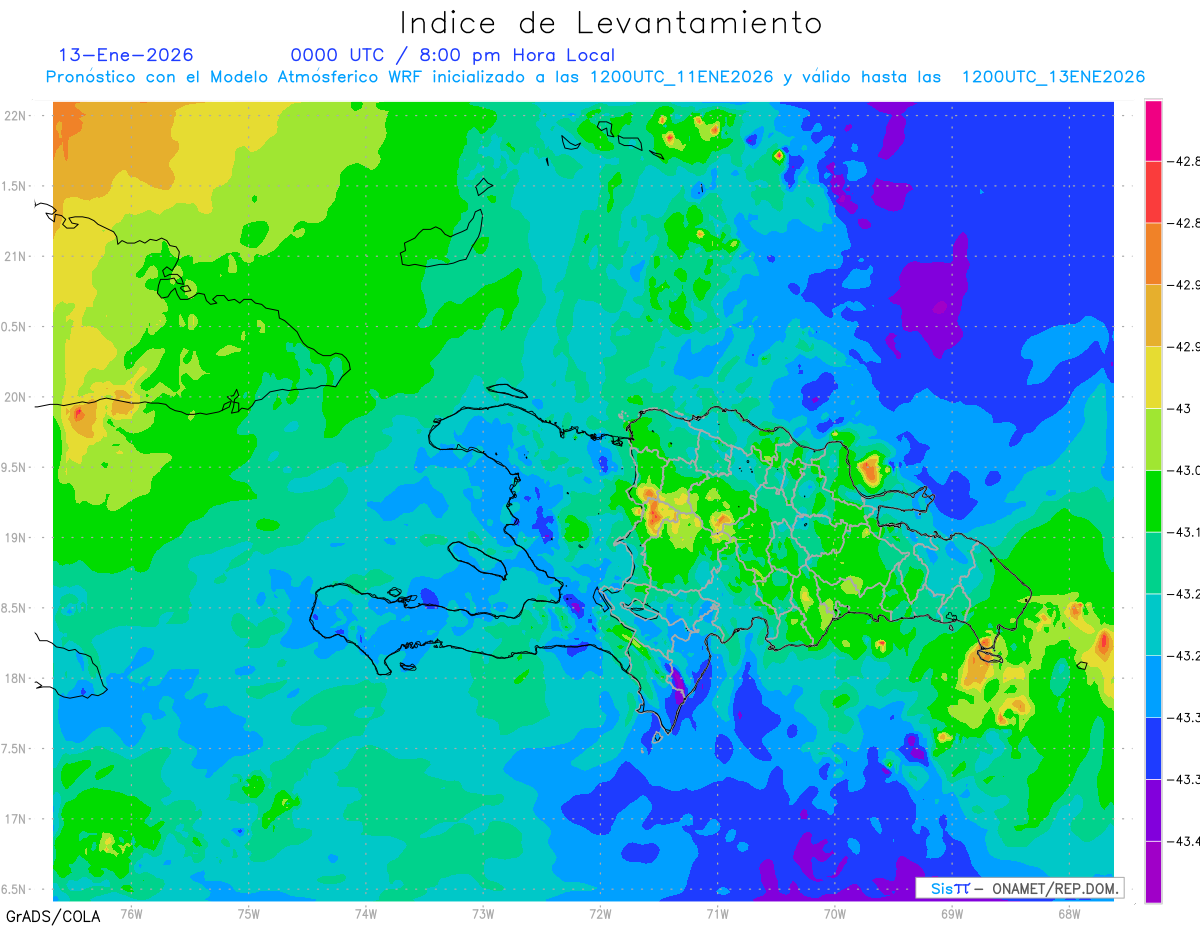Click the date text "13-Ene-2026"

(126, 55)
